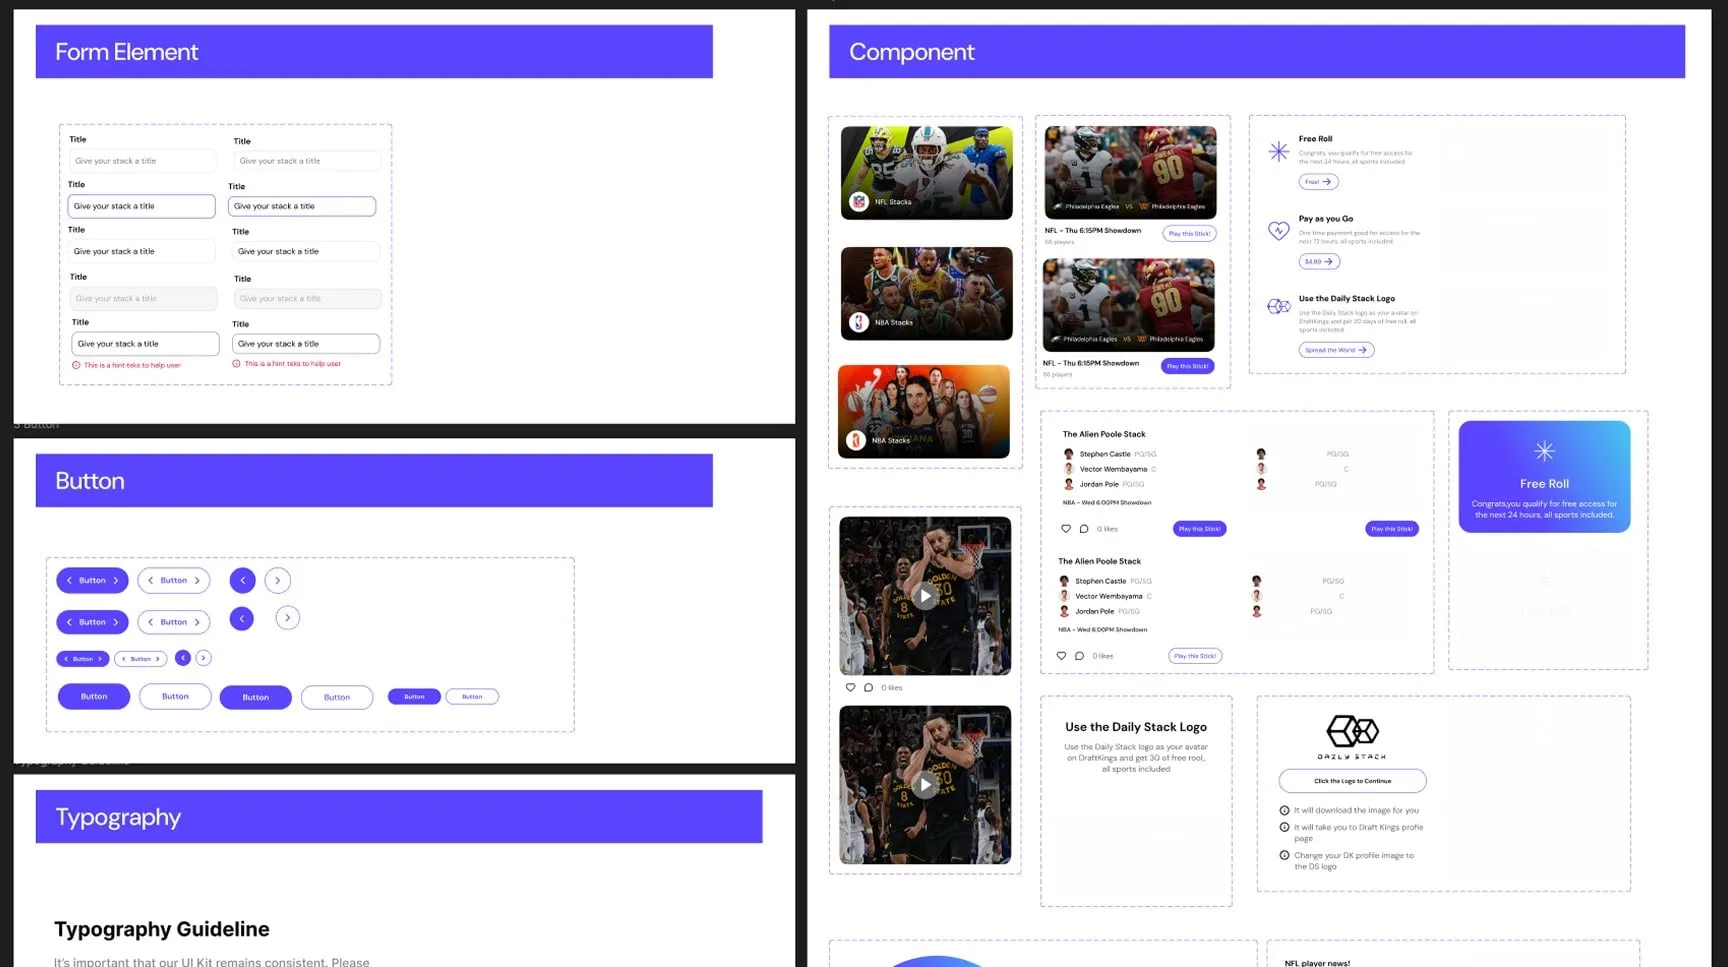Screen dimensions: 1728x967
Task: Click the icon beside 'Change your DK profile image'
Action: click(1284, 855)
